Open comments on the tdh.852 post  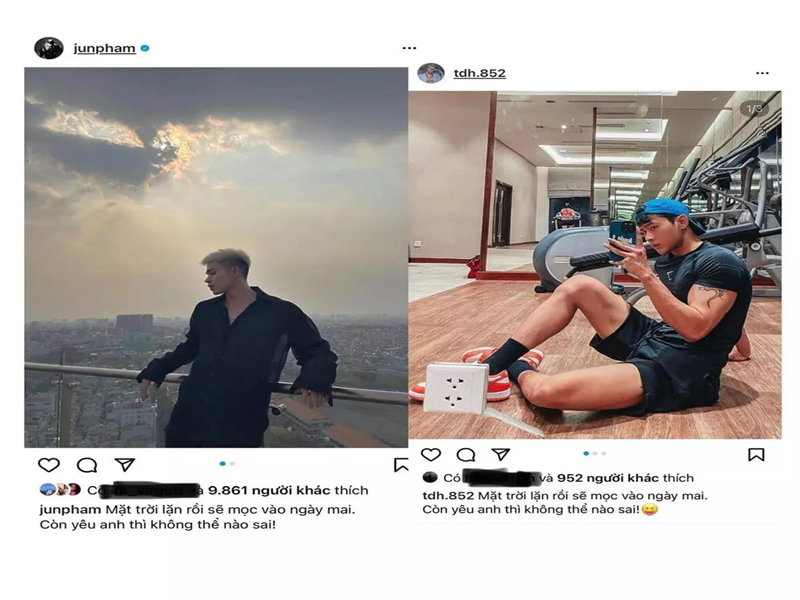[x=466, y=455]
